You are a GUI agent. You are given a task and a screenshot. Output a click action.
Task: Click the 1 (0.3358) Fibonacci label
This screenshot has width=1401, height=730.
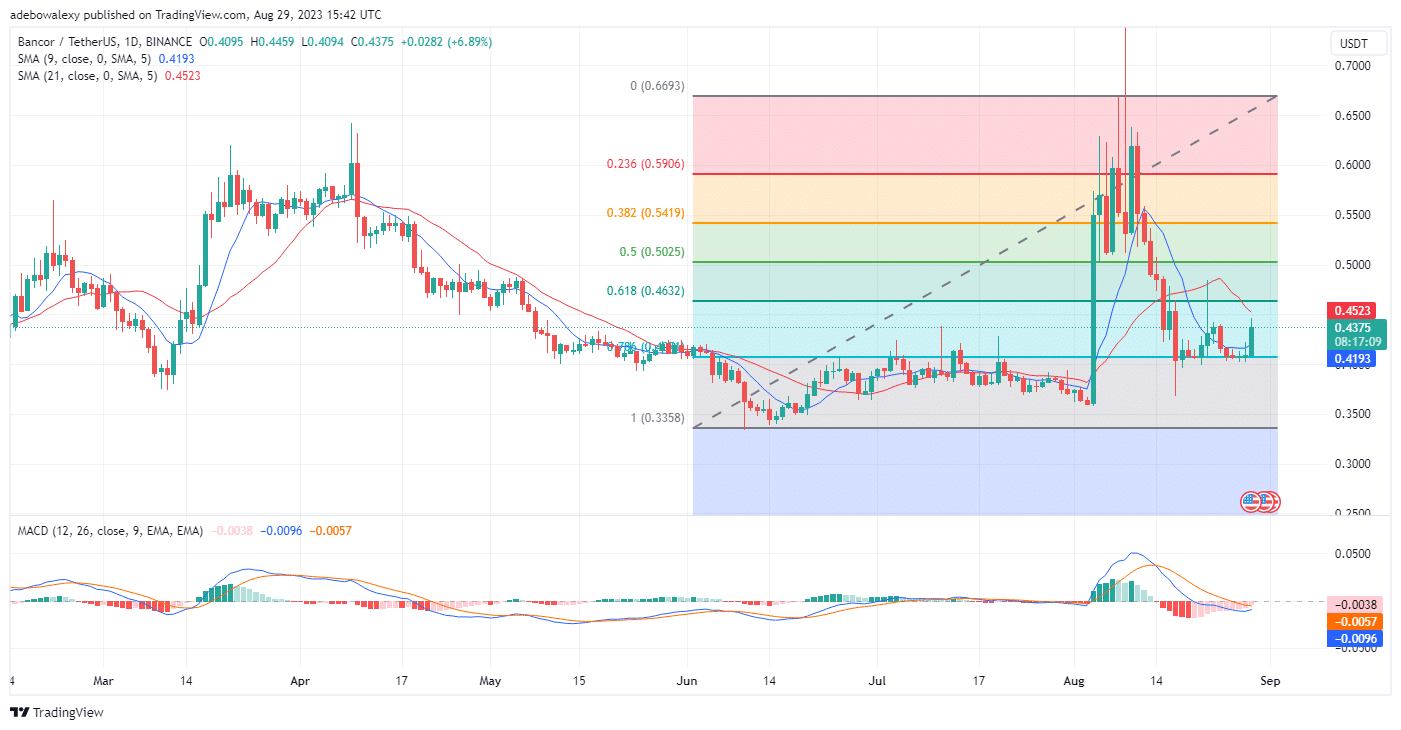point(657,418)
